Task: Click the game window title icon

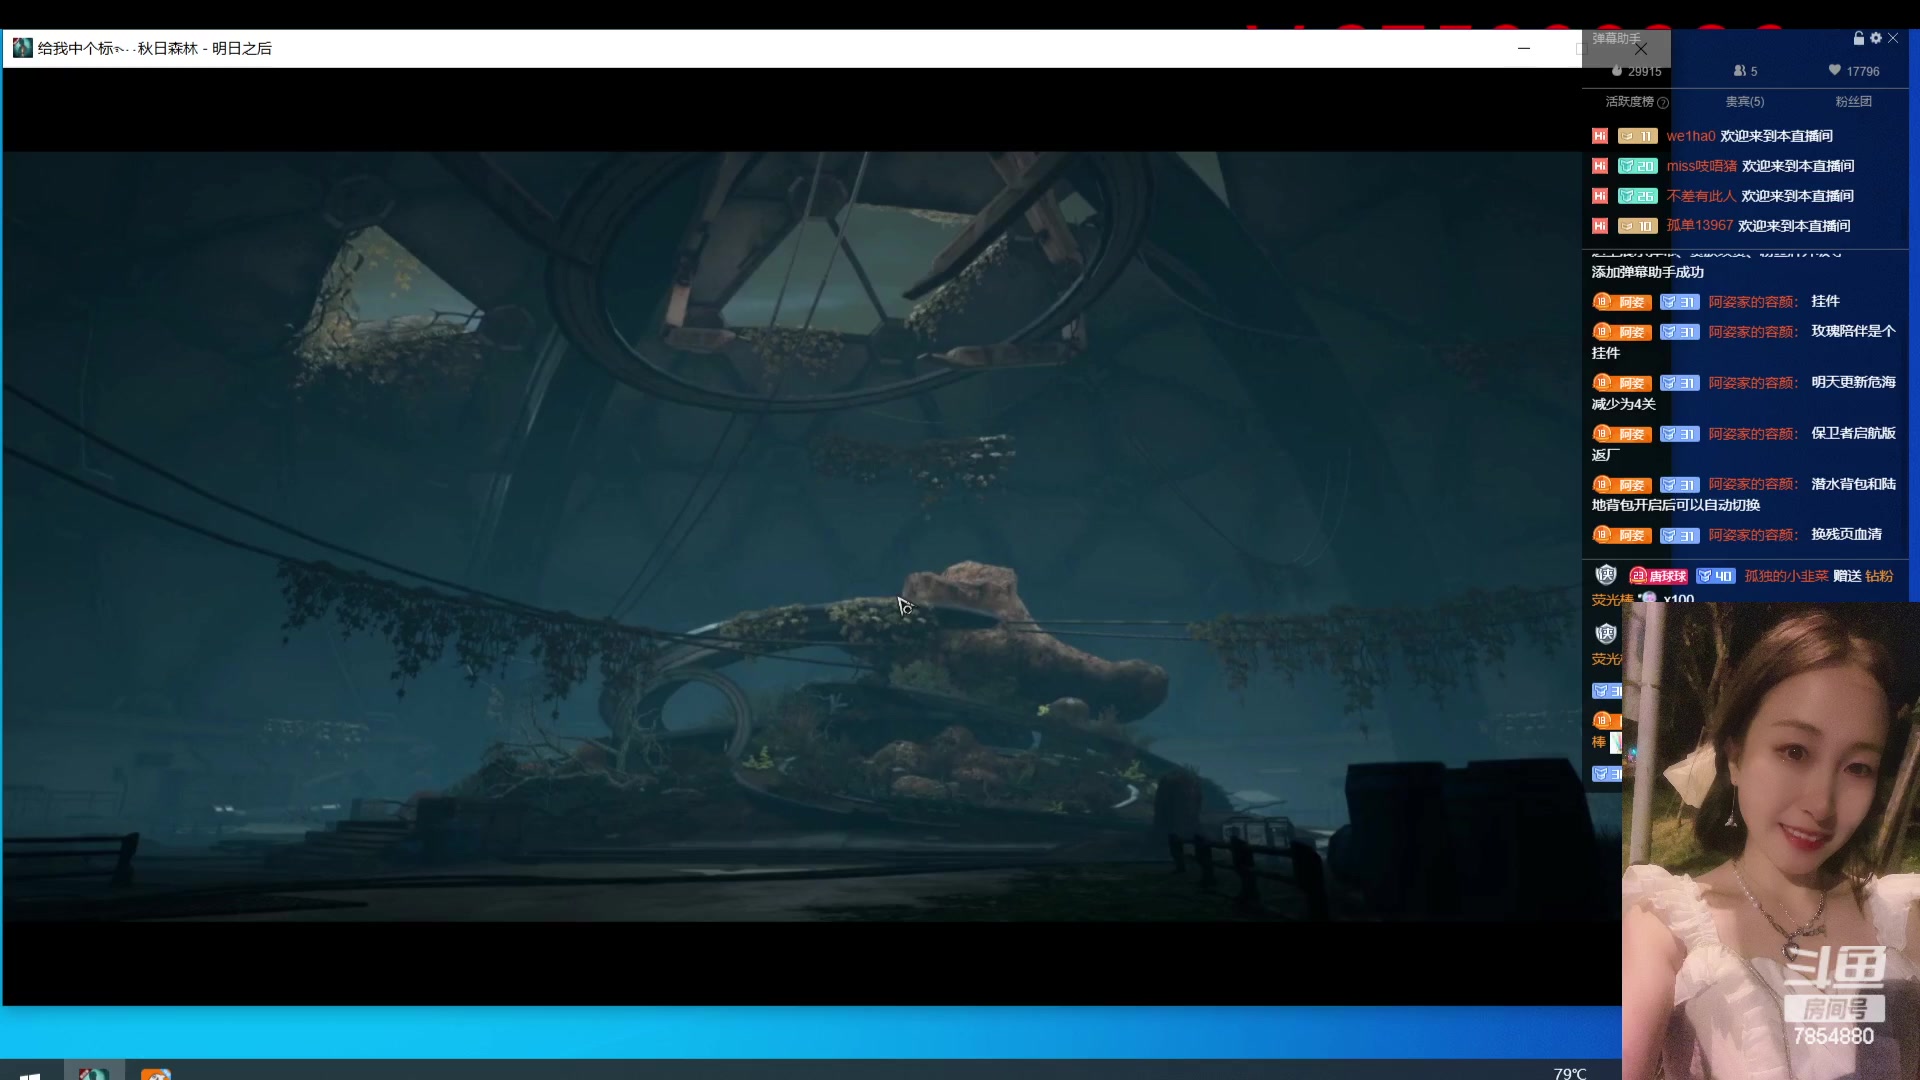Action: 22,48
